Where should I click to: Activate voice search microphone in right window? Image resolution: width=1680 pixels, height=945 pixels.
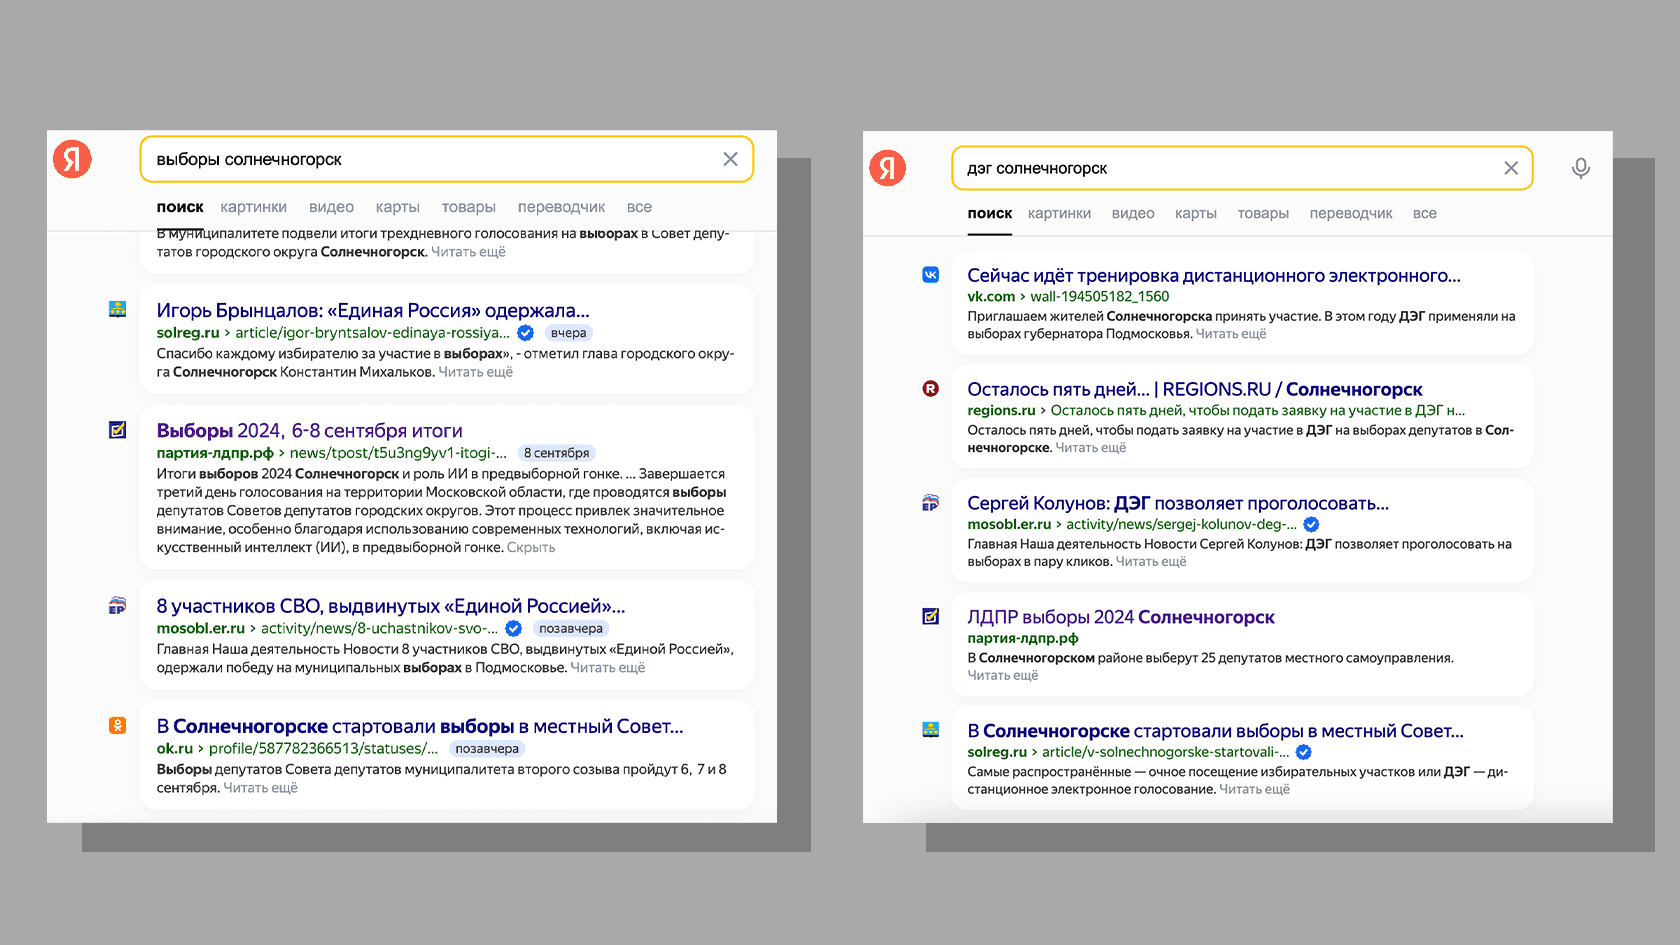pyautogui.click(x=1581, y=168)
